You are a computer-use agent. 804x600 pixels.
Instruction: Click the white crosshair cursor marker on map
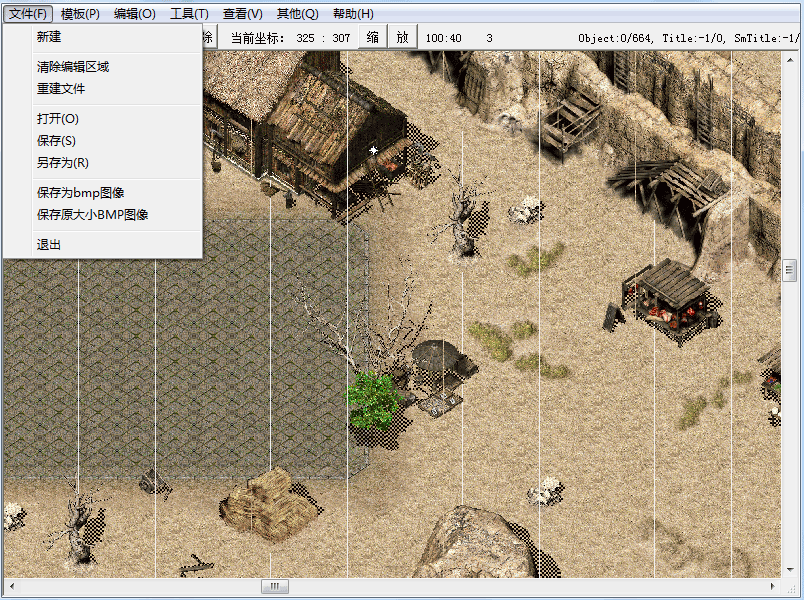373,150
